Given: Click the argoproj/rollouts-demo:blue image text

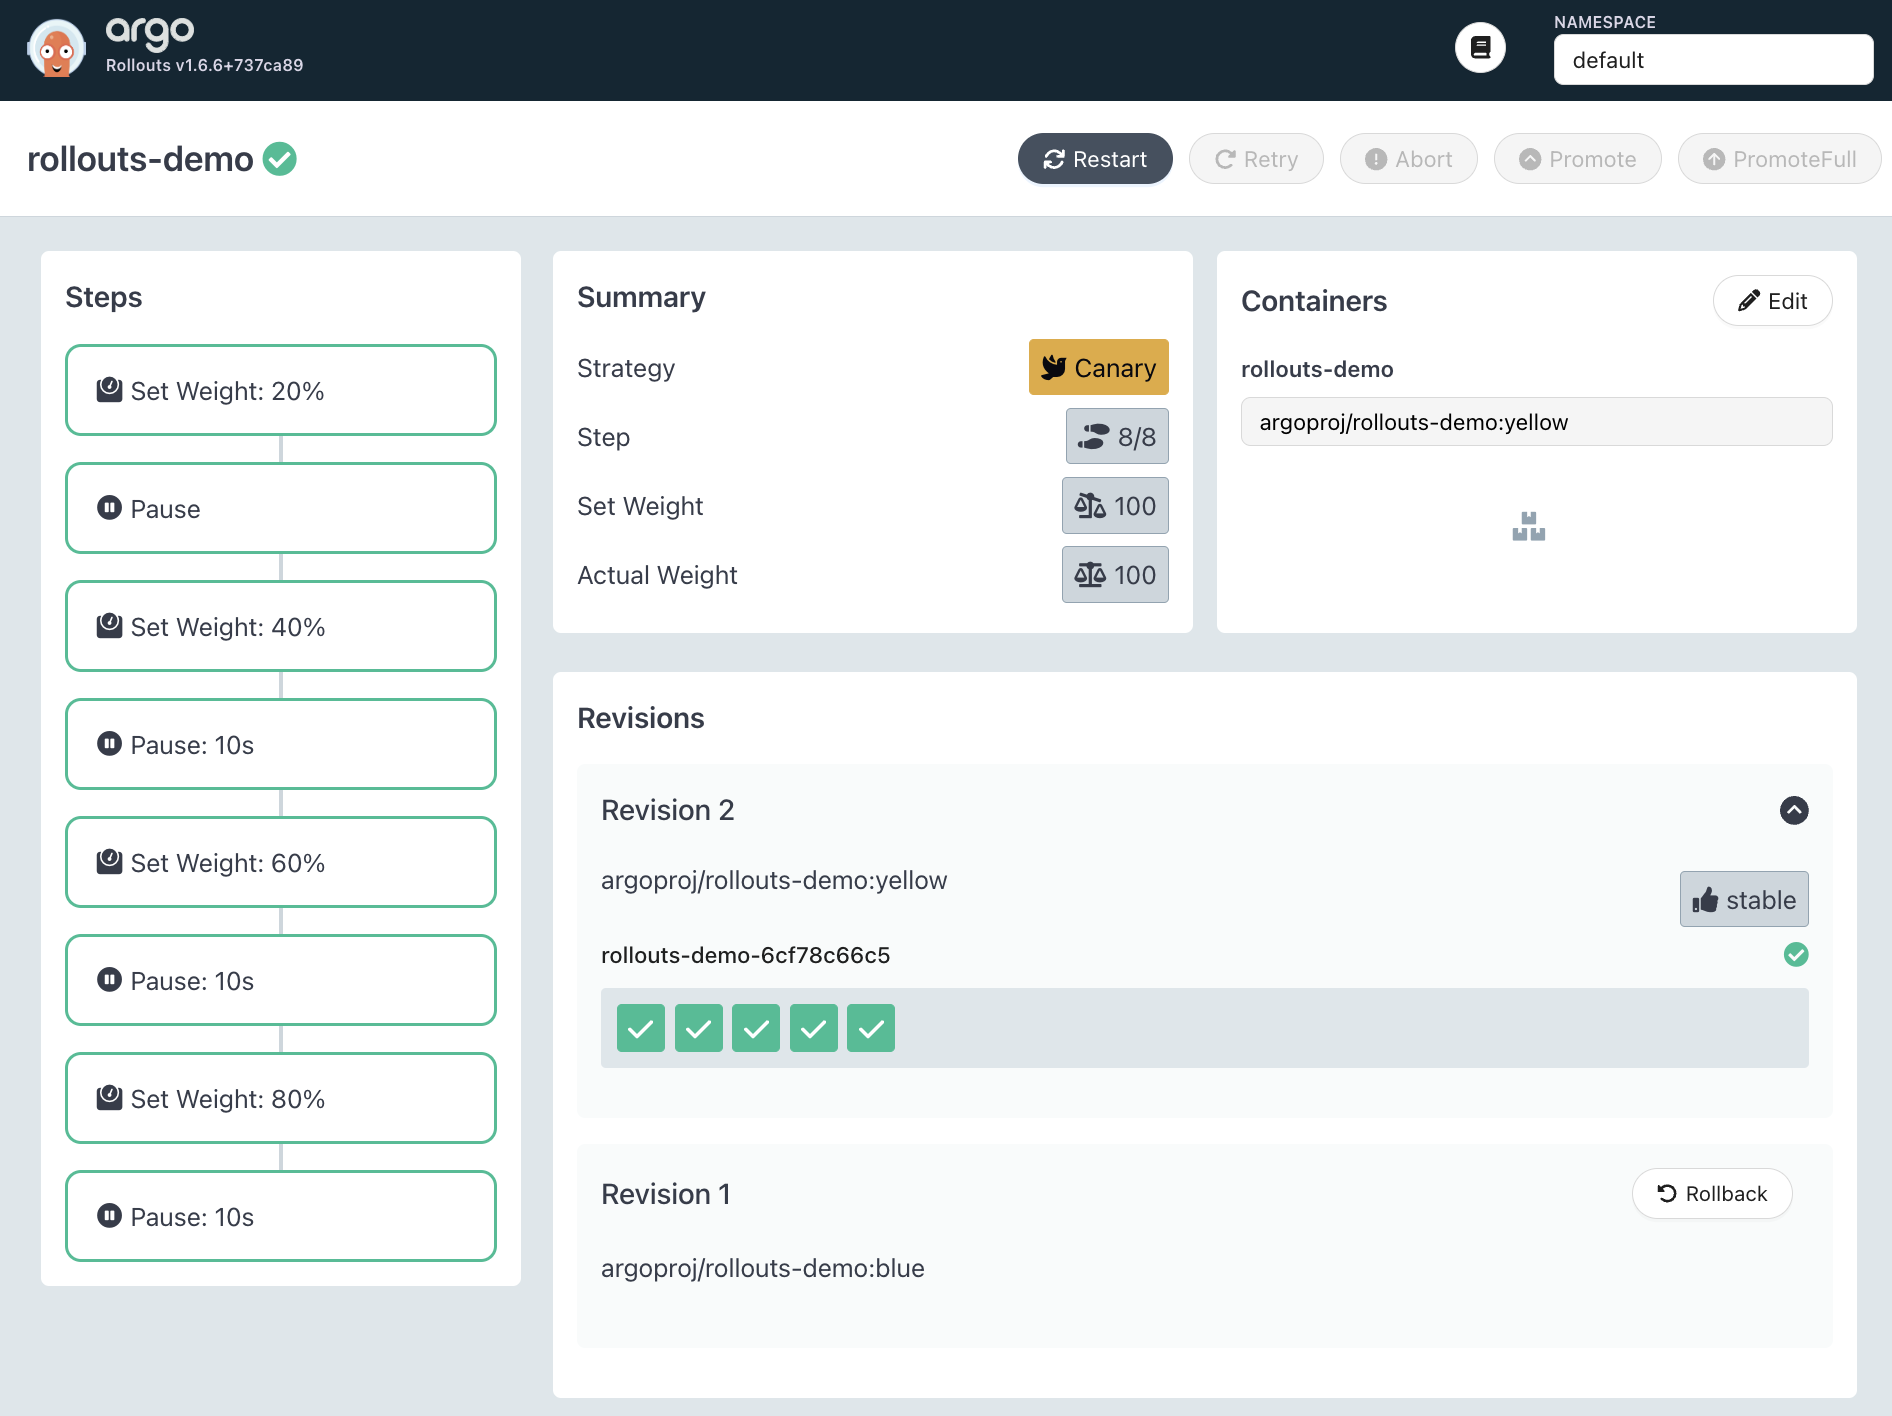Looking at the screenshot, I should tap(762, 1268).
